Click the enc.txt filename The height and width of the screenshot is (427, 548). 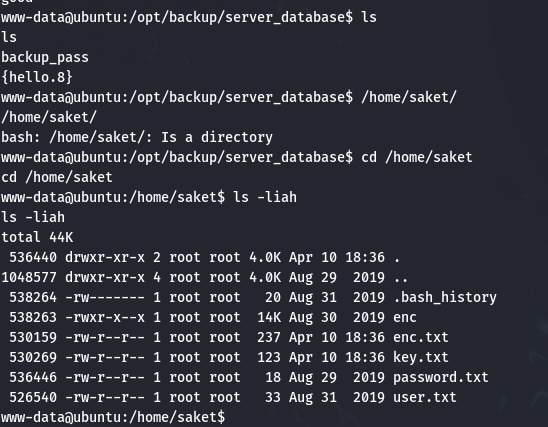420,338
